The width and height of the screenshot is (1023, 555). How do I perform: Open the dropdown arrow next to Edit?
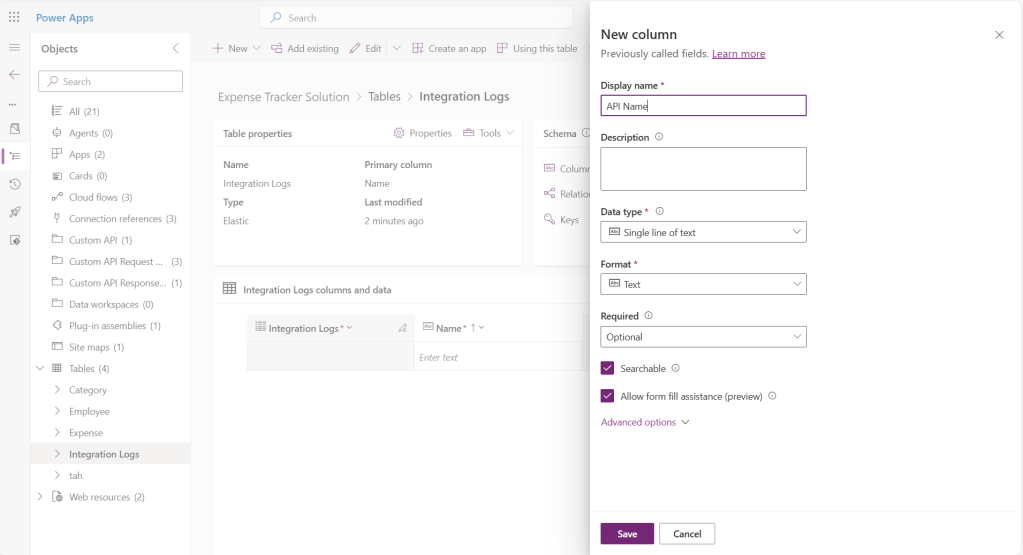pos(397,48)
